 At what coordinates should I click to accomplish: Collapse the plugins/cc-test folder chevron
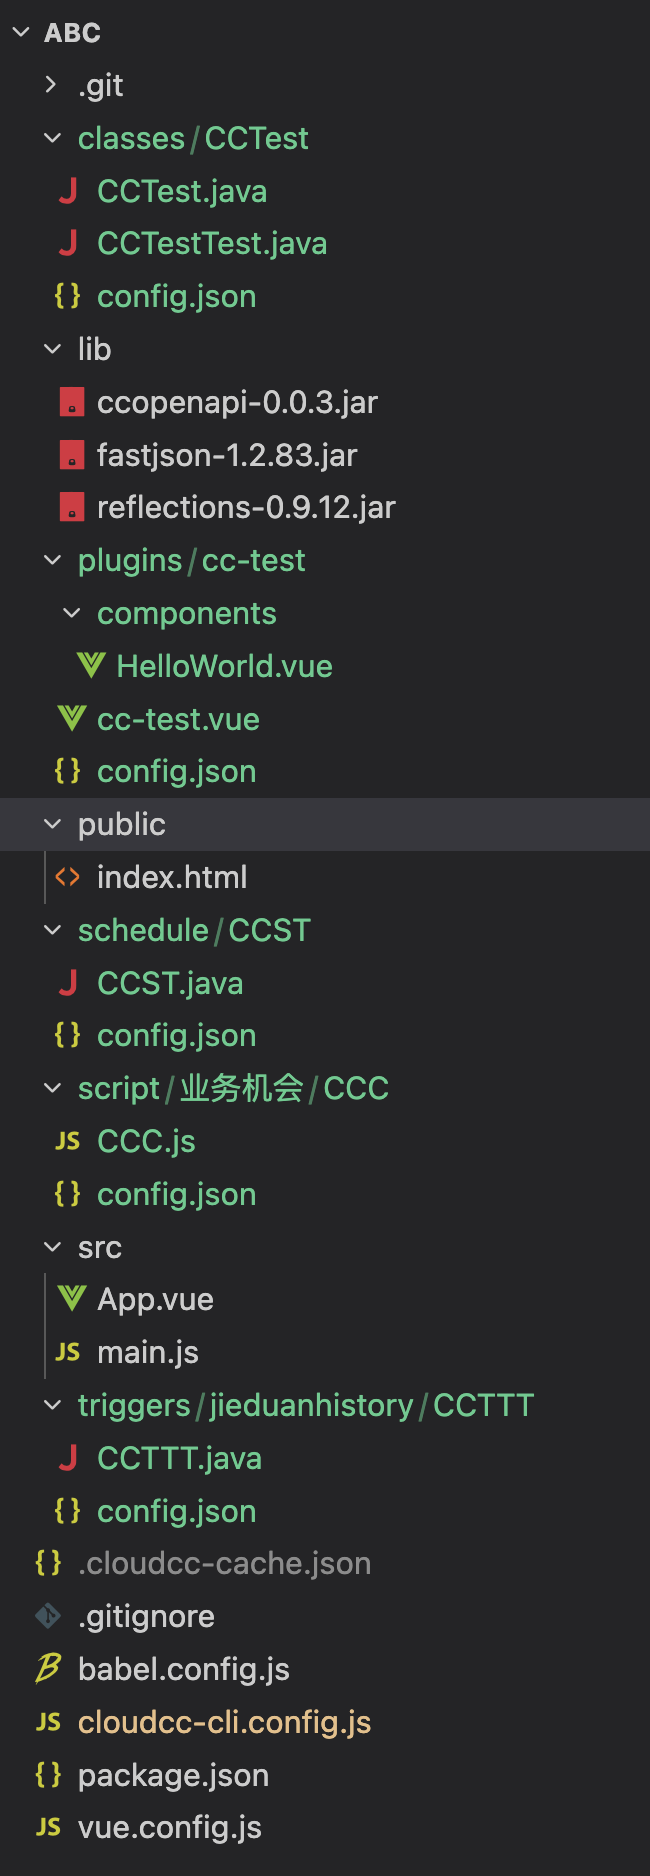click(x=52, y=560)
